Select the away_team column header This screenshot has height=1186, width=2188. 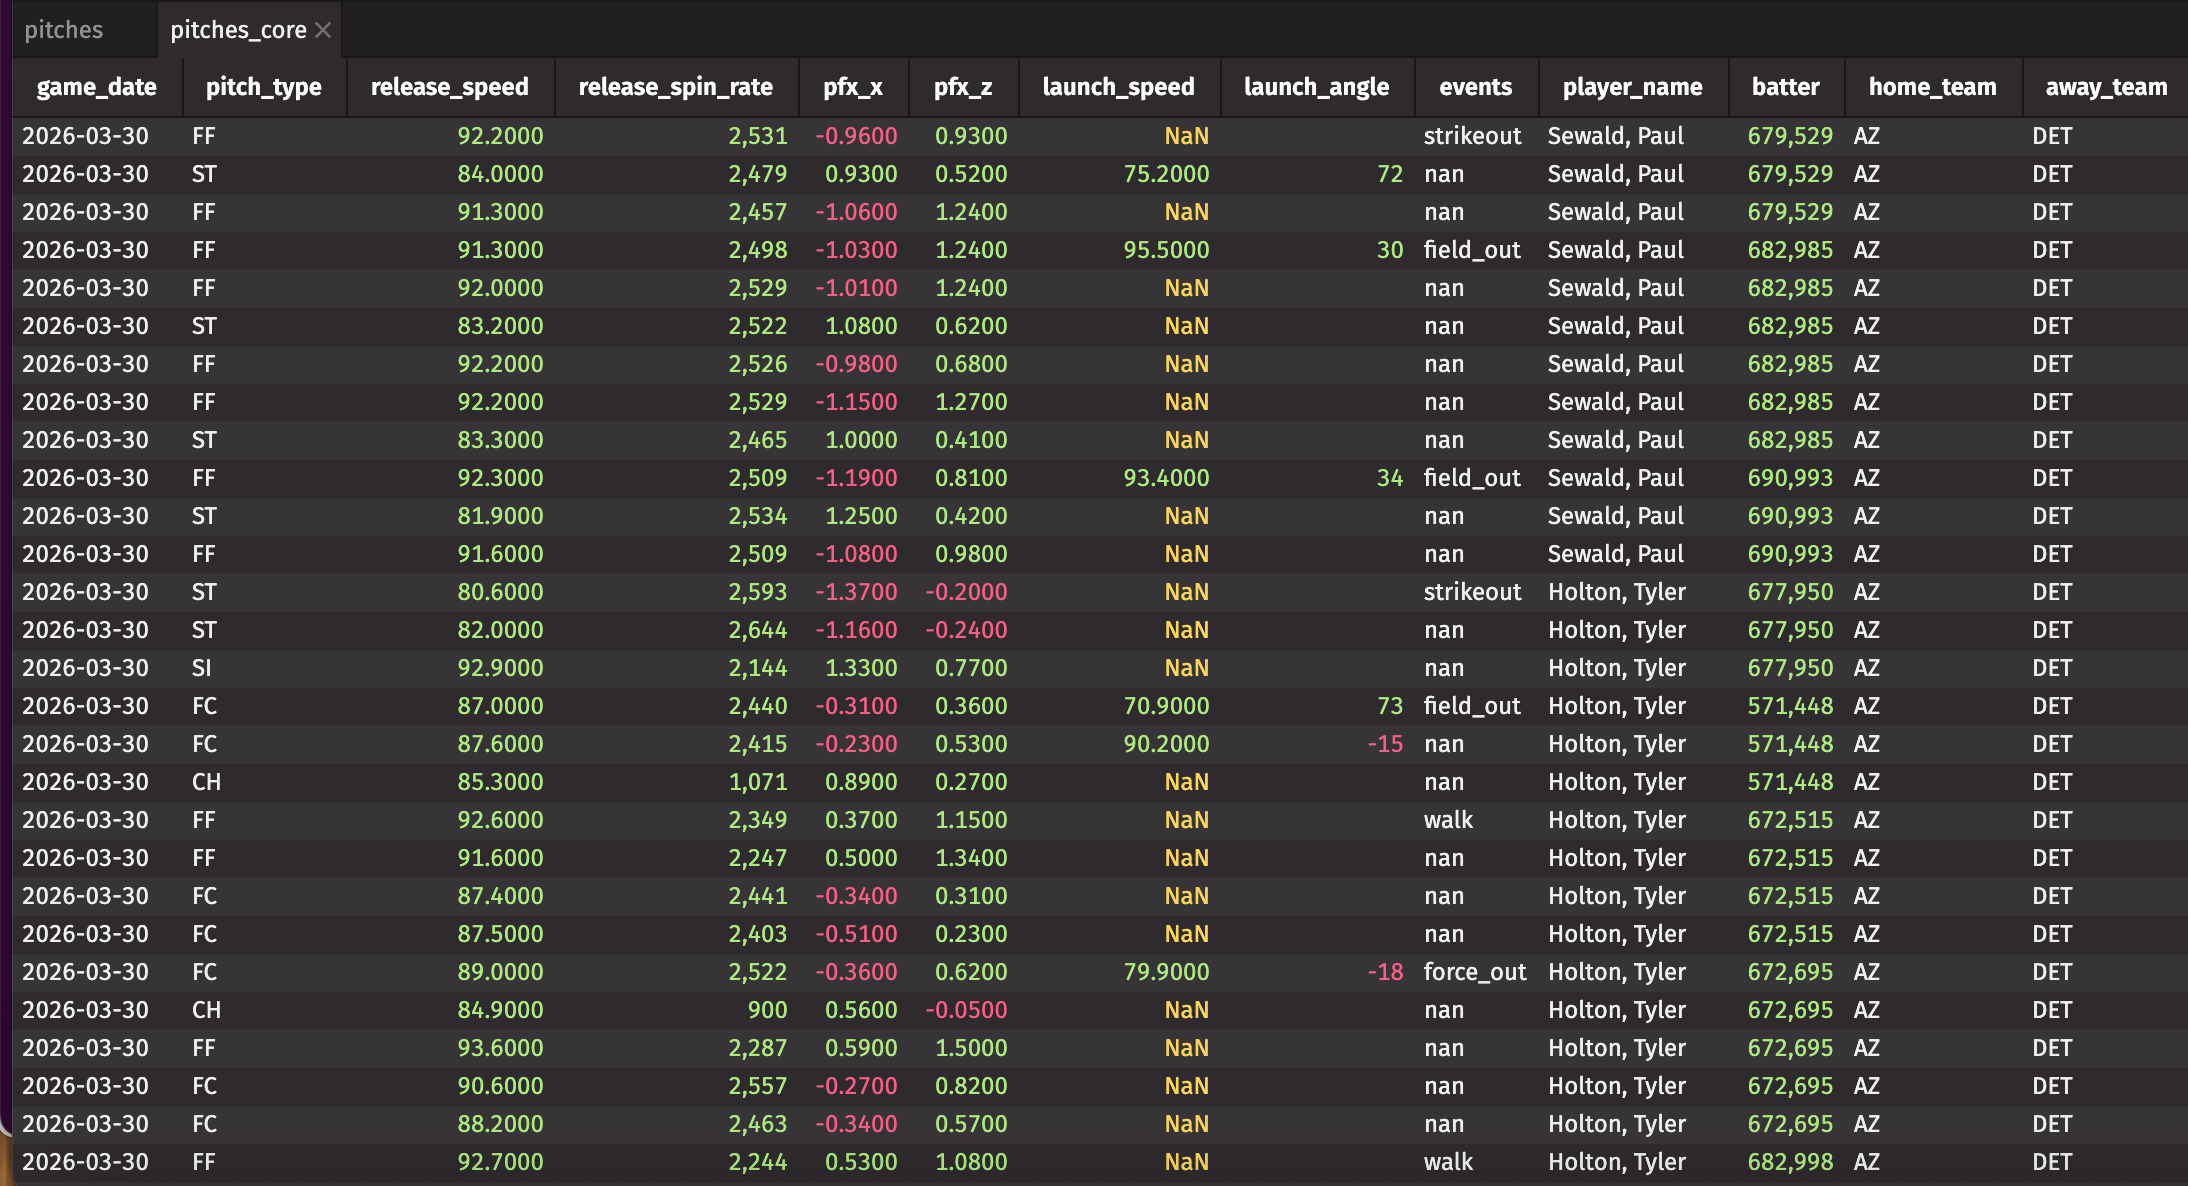coord(2106,87)
